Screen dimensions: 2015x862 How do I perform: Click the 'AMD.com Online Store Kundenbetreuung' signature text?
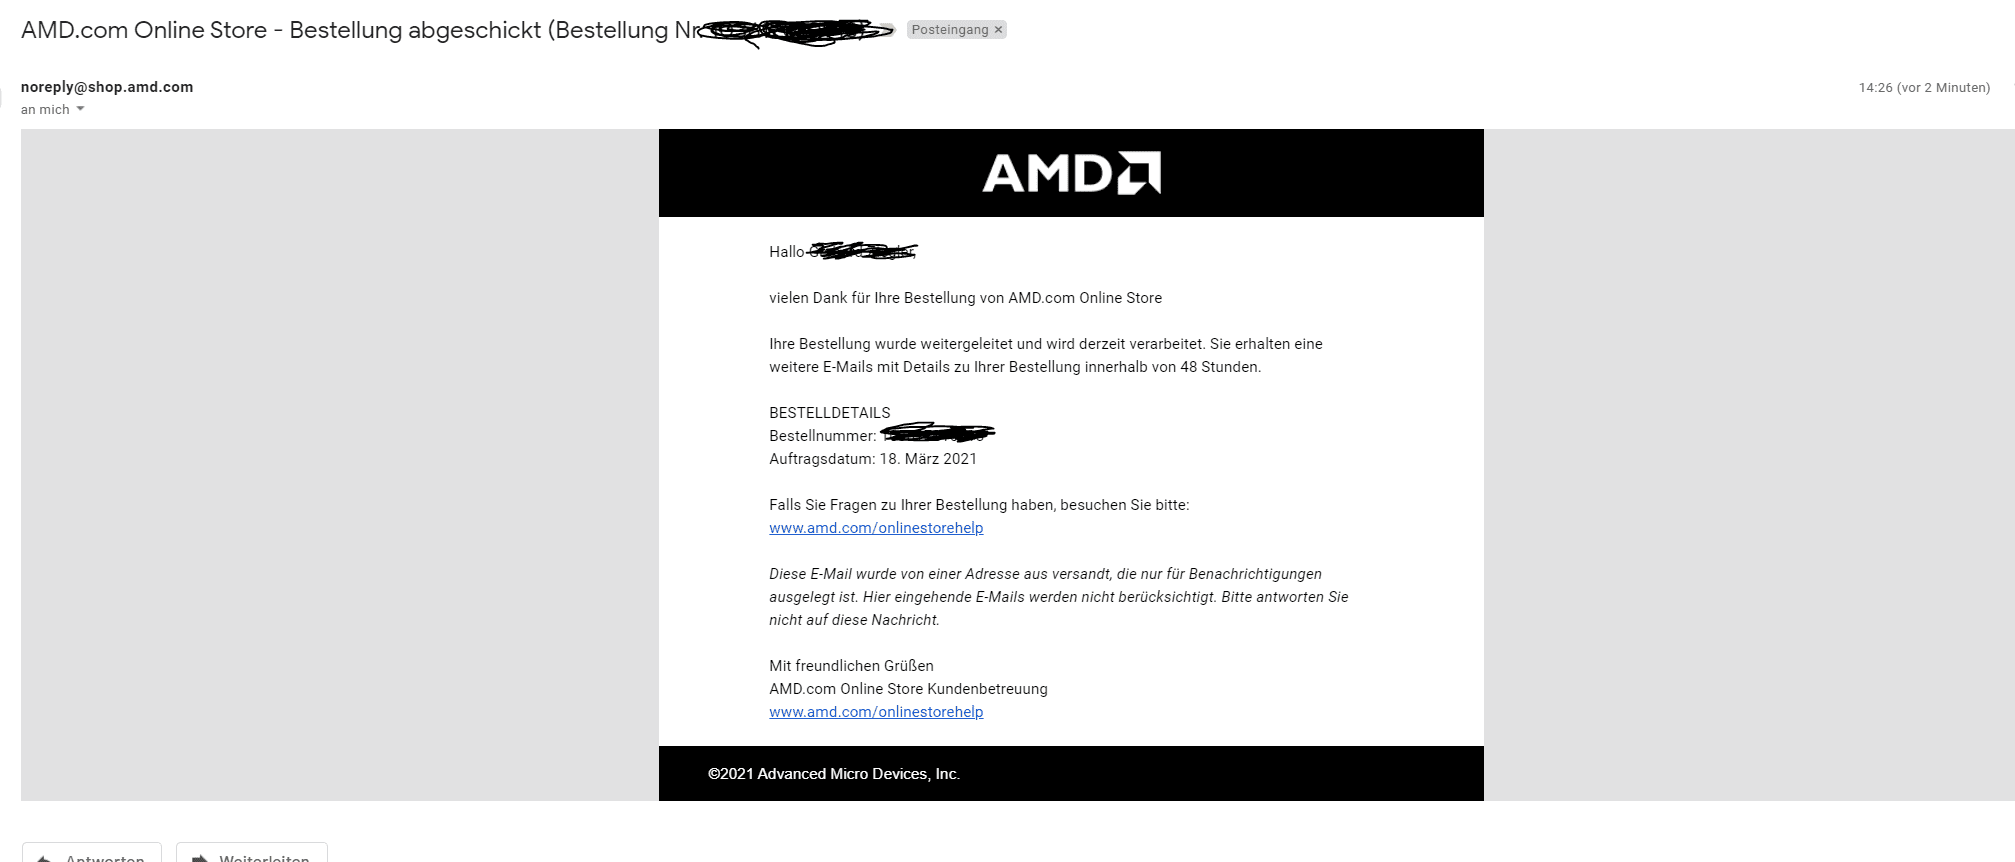[x=908, y=689]
